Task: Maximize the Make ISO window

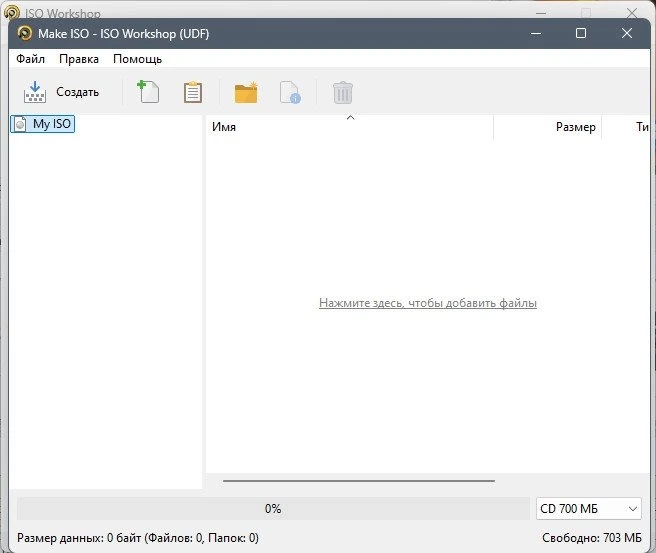Action: pos(581,33)
